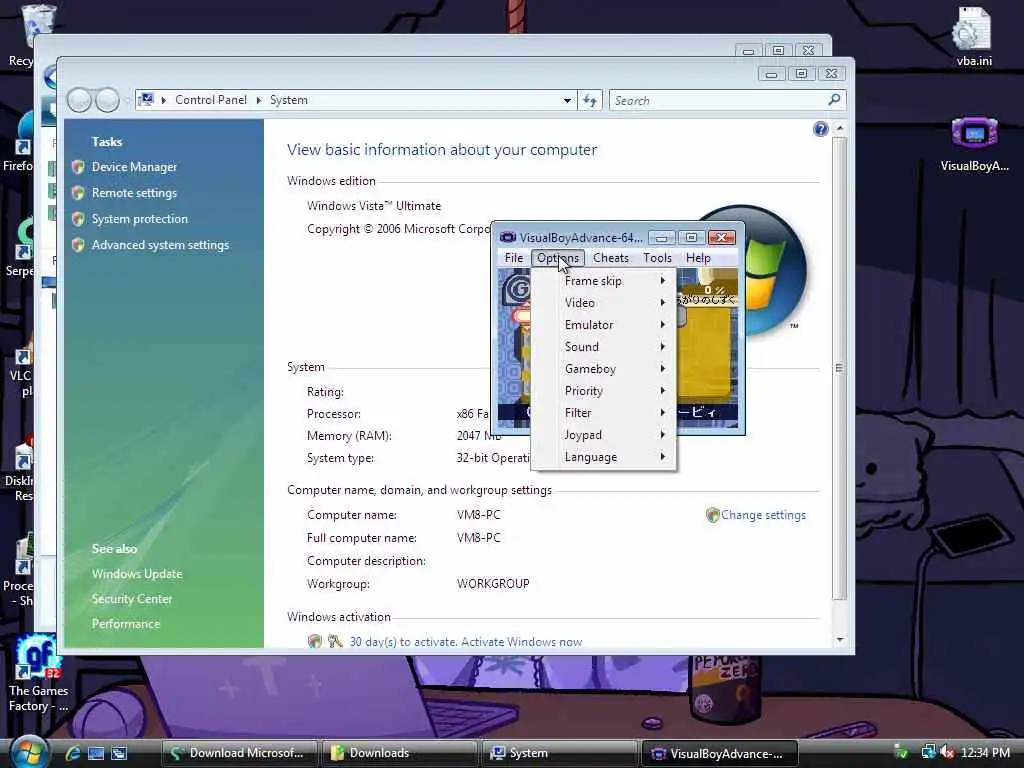Click the Advanced system settings shield icon
The width and height of the screenshot is (1024, 768).
[78, 246]
